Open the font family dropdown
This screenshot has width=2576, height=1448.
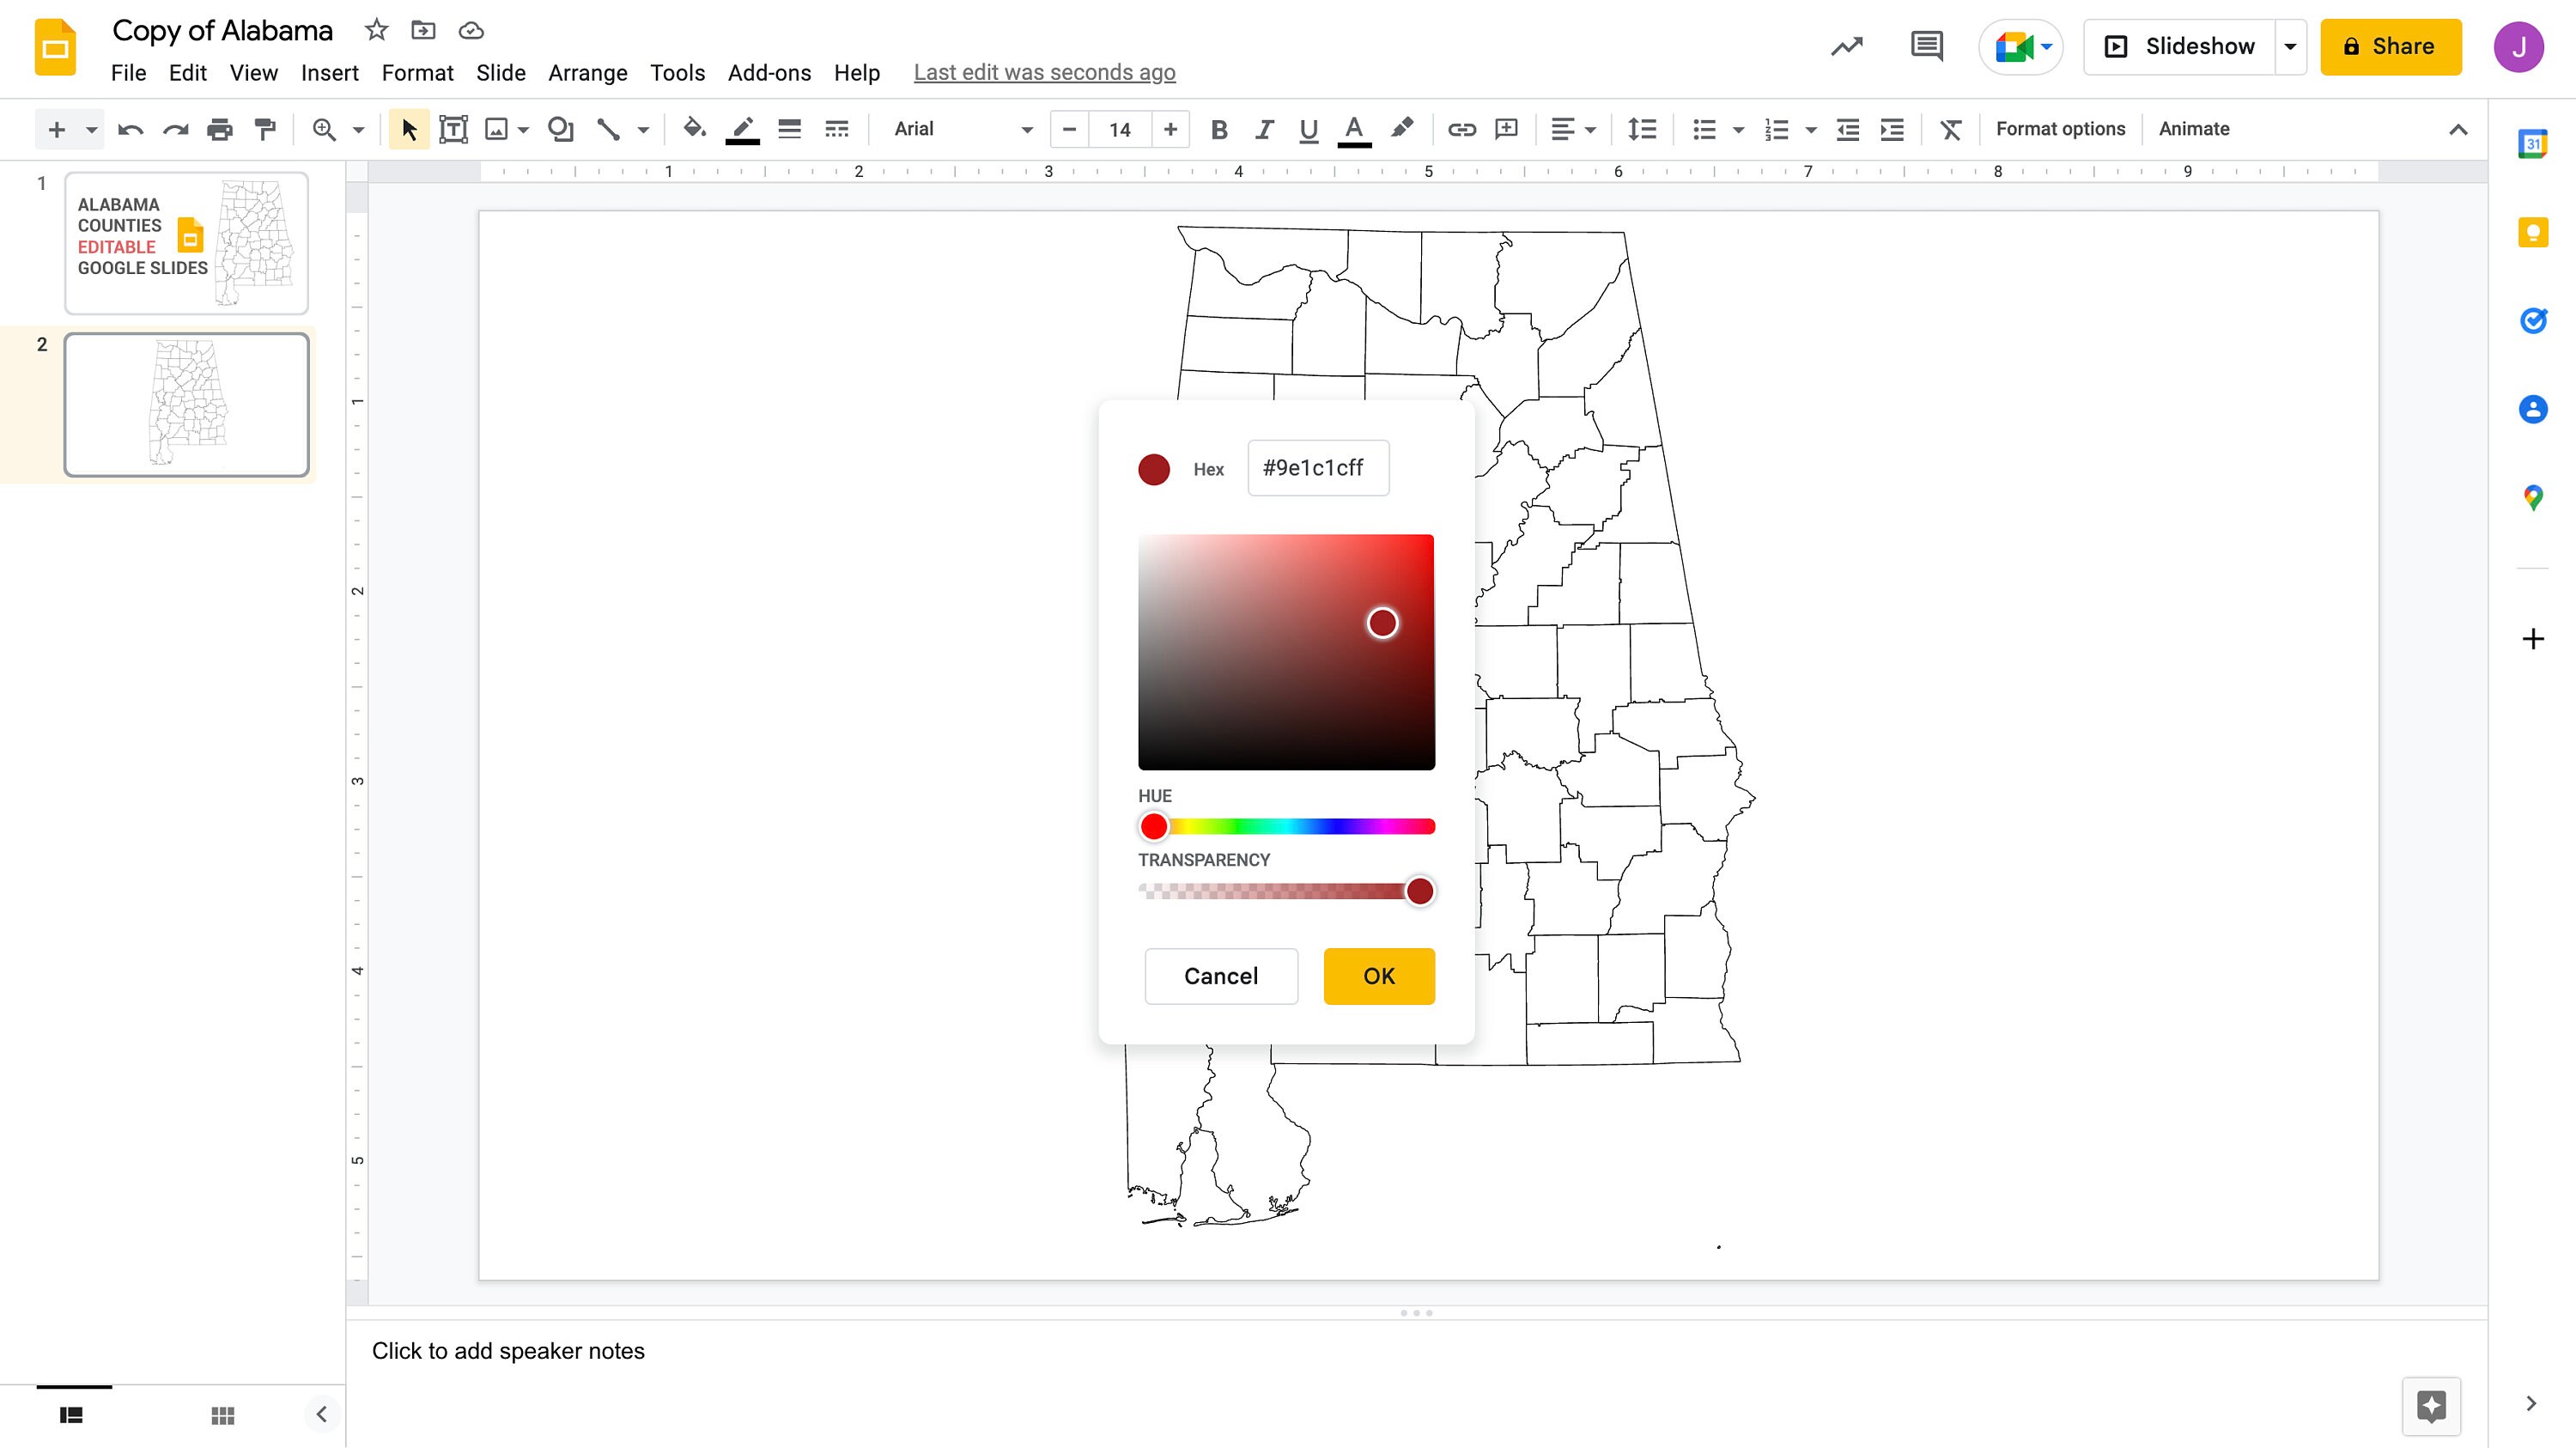point(960,129)
